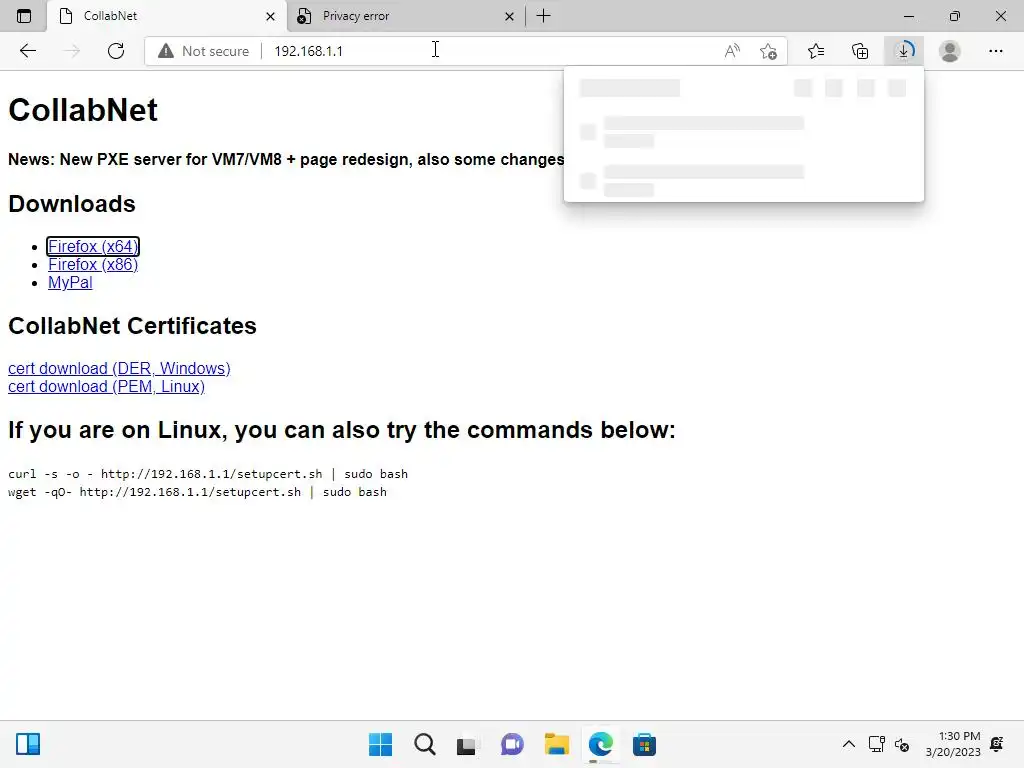Switch to the CollabNet tab

(x=167, y=16)
